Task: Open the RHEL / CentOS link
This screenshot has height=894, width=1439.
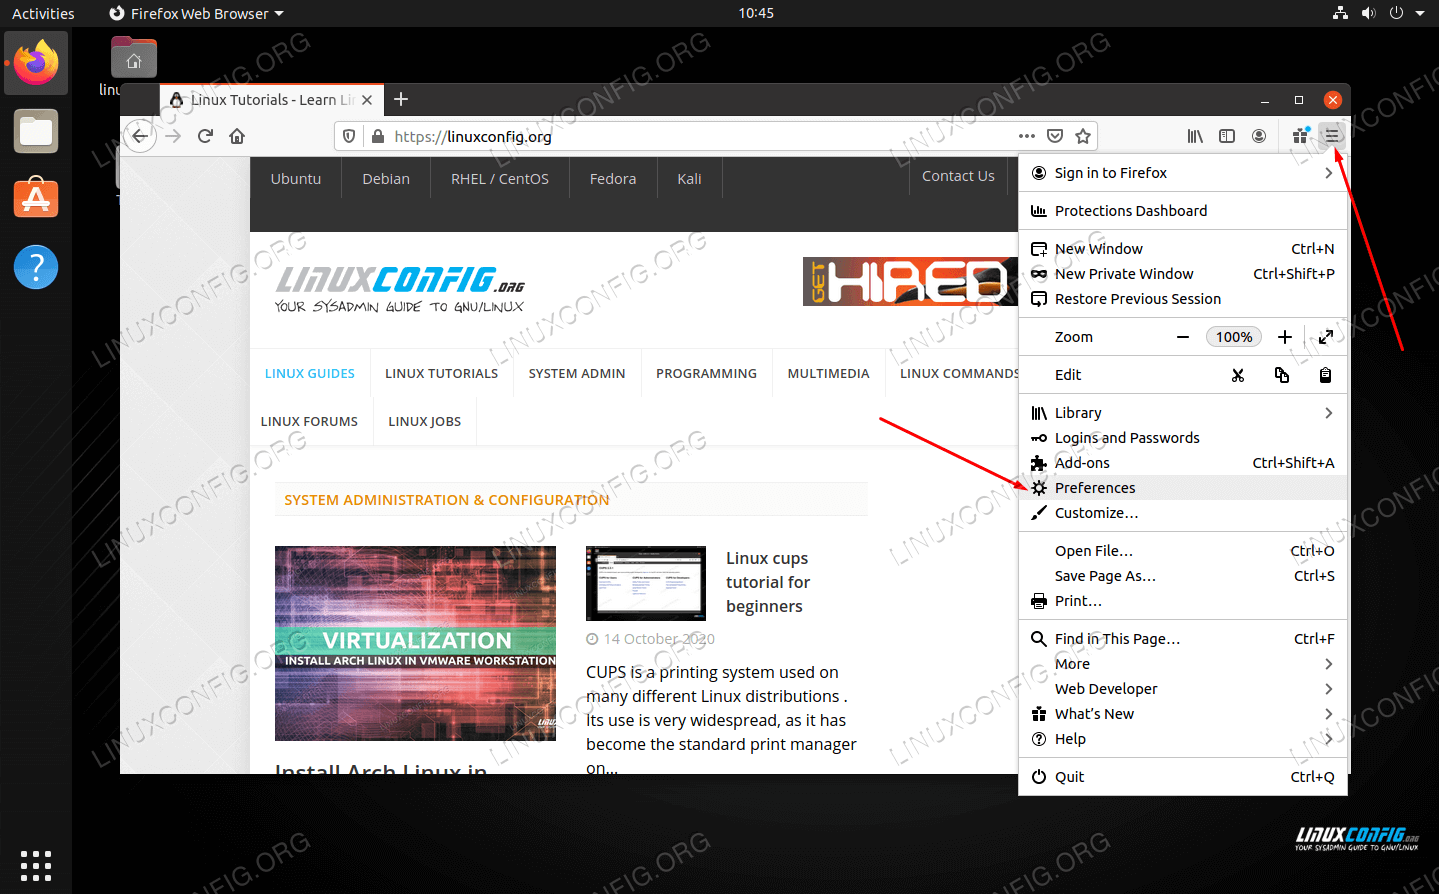Action: tap(500, 179)
